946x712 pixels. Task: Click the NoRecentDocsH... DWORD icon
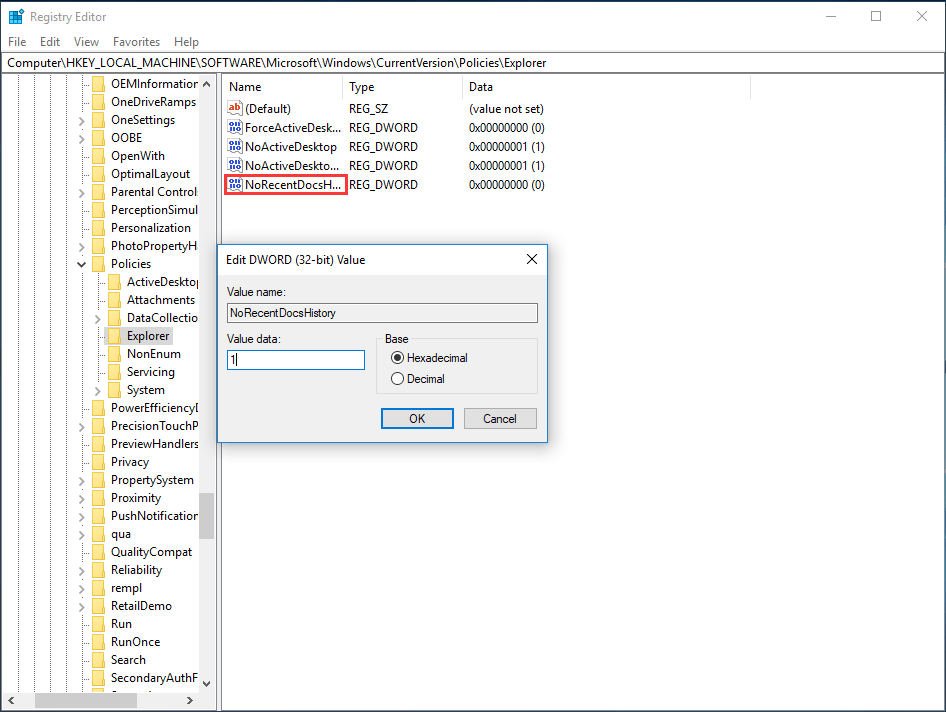(235, 185)
